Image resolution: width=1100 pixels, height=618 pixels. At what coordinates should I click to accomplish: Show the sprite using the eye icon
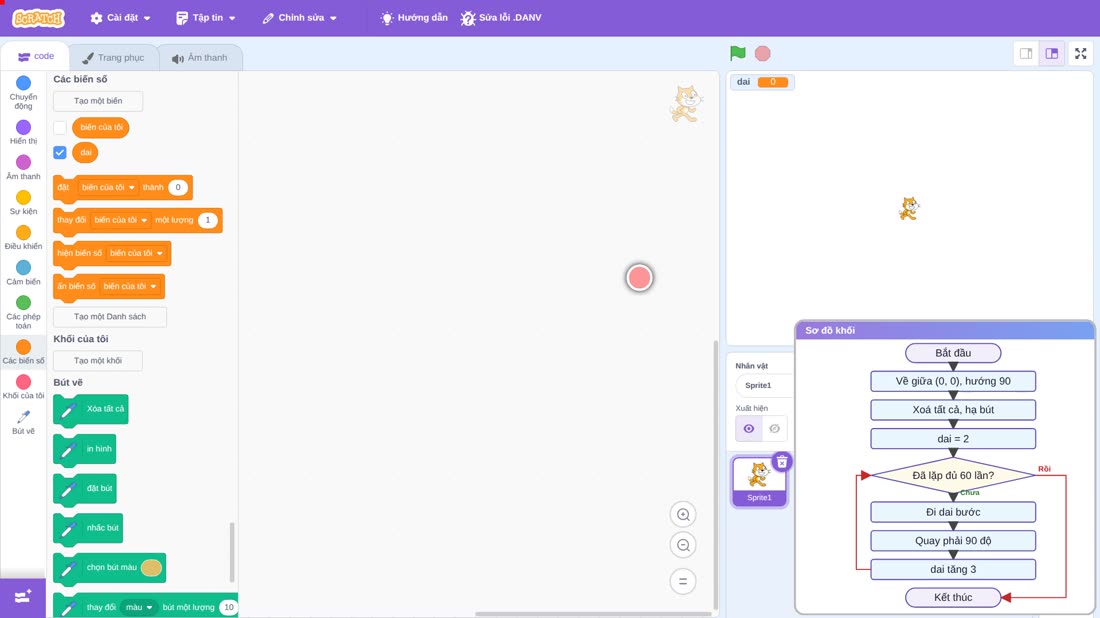point(749,429)
